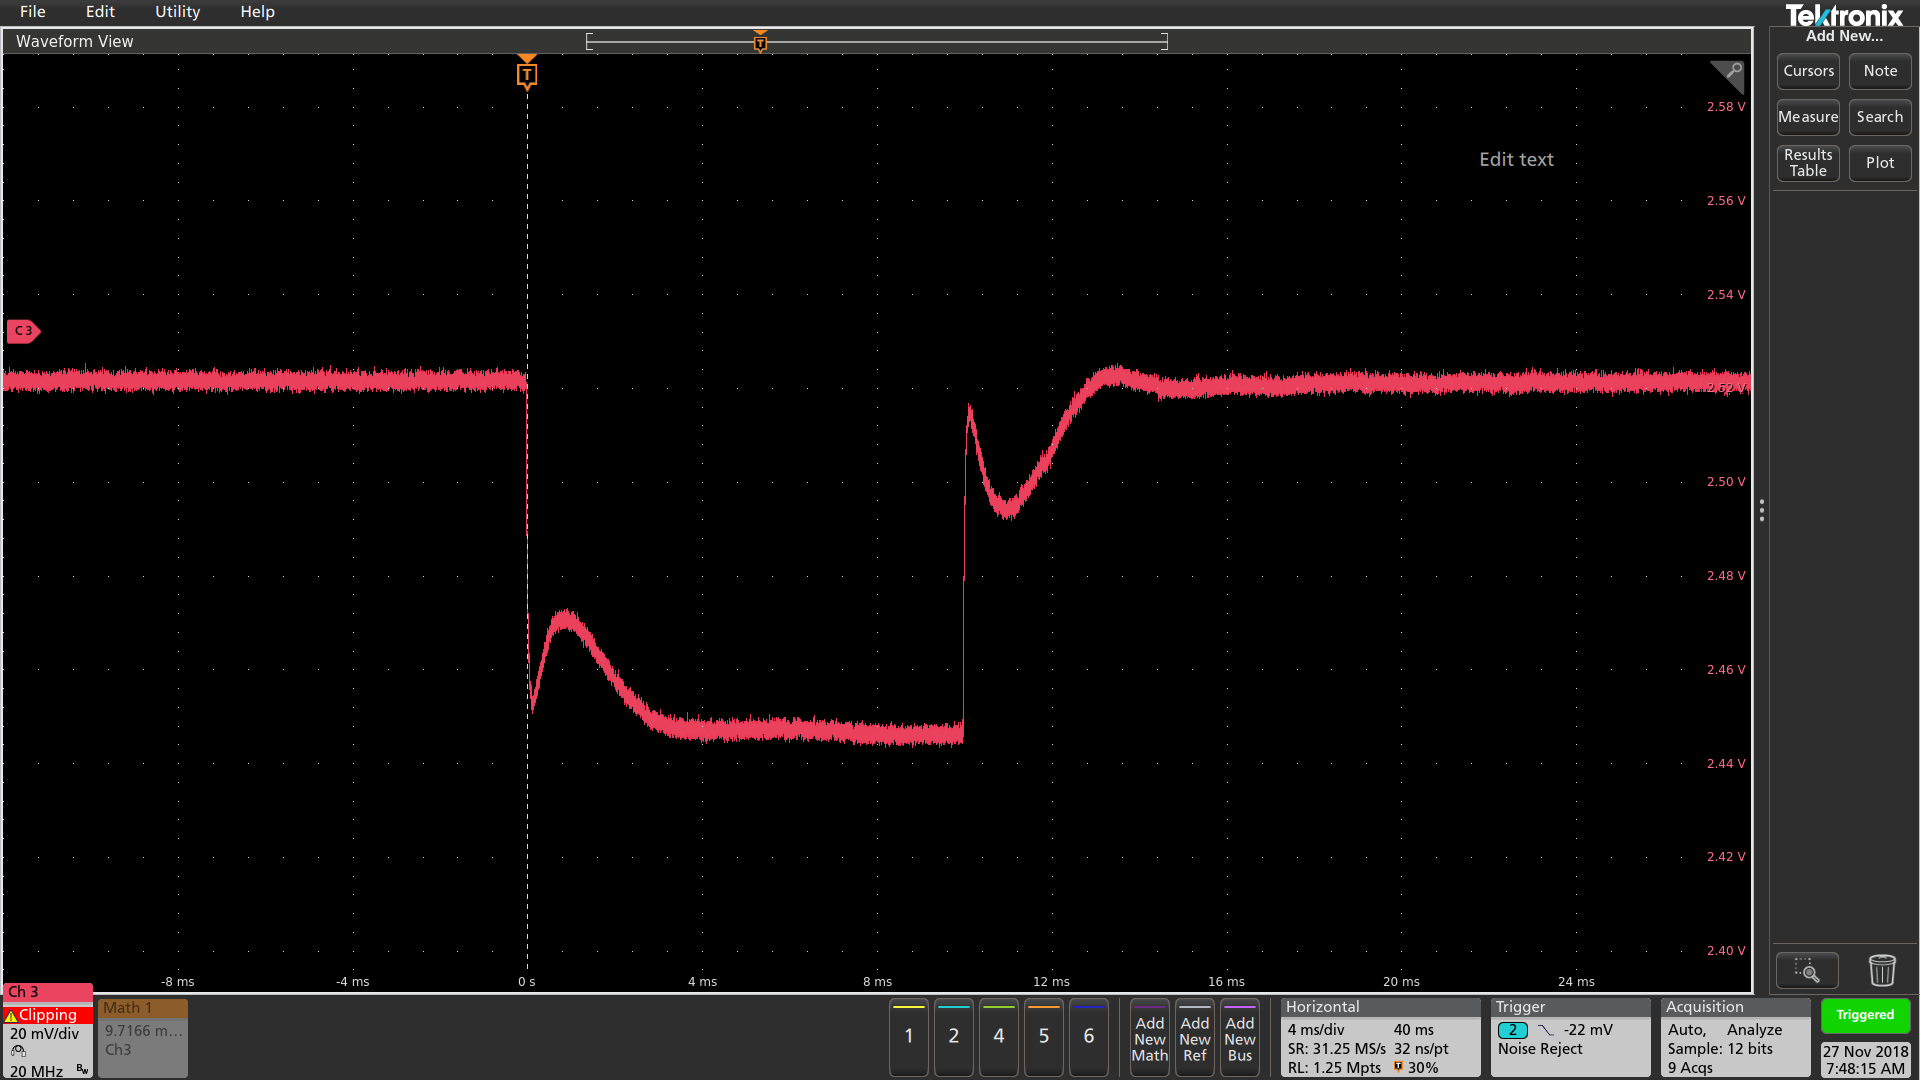
Task: Click the Sample: 12 bits text
Action: (1720, 1049)
